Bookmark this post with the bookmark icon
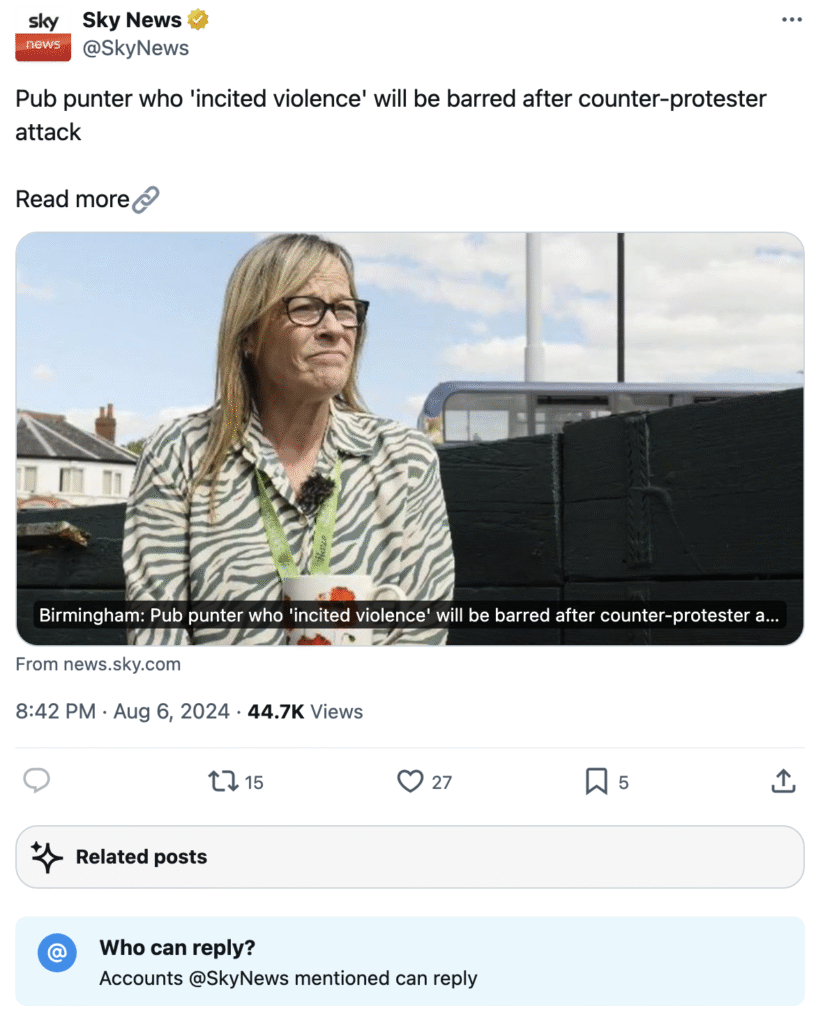 click(596, 781)
